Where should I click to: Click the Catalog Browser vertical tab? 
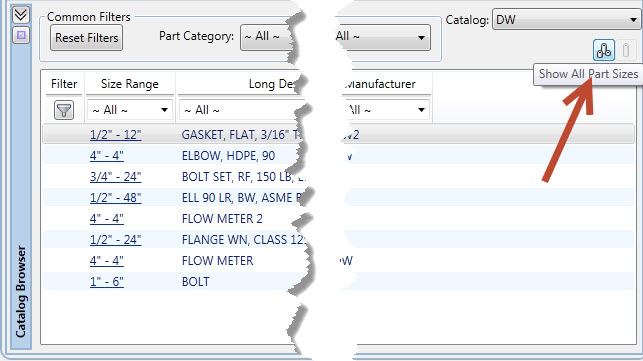click(x=21, y=291)
